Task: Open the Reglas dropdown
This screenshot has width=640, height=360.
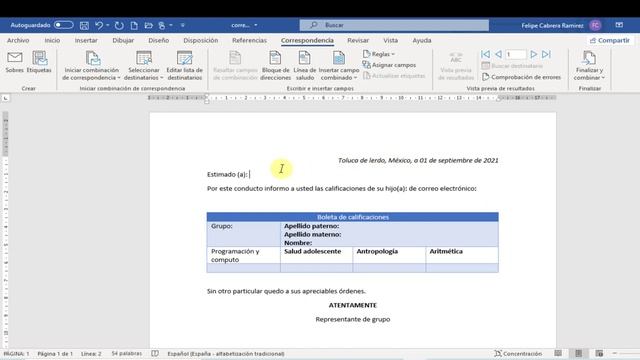Action: [379, 54]
